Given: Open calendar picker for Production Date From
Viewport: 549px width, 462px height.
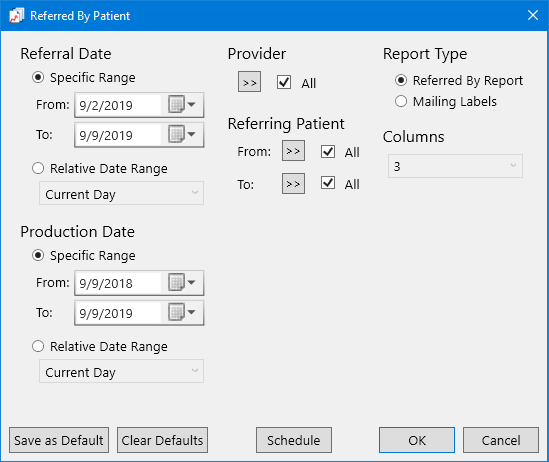Looking at the screenshot, I should tap(182, 282).
